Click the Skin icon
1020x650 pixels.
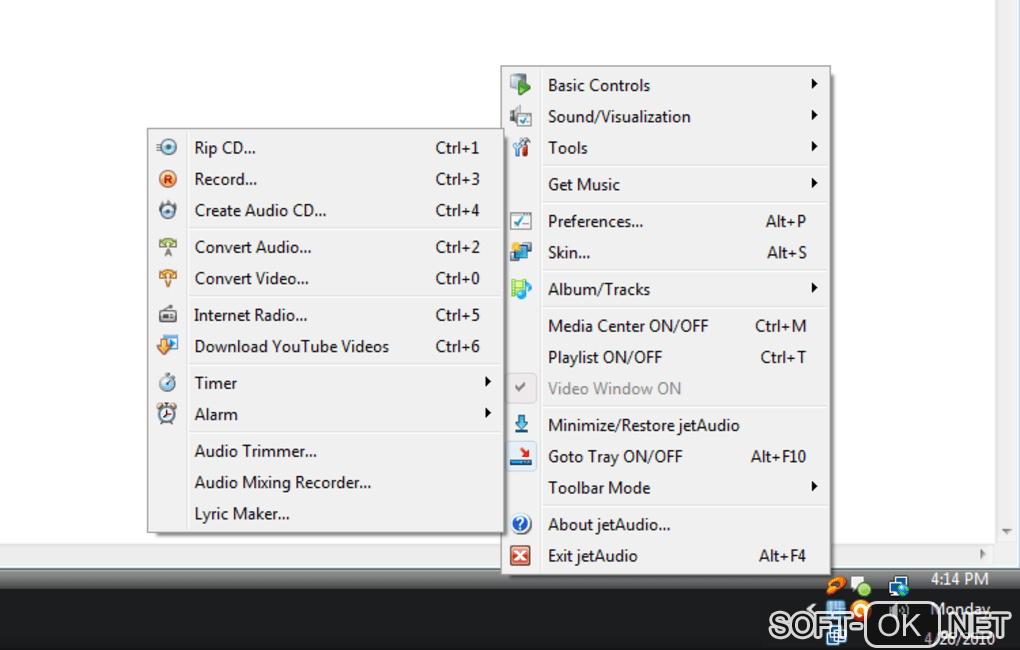[x=520, y=252]
